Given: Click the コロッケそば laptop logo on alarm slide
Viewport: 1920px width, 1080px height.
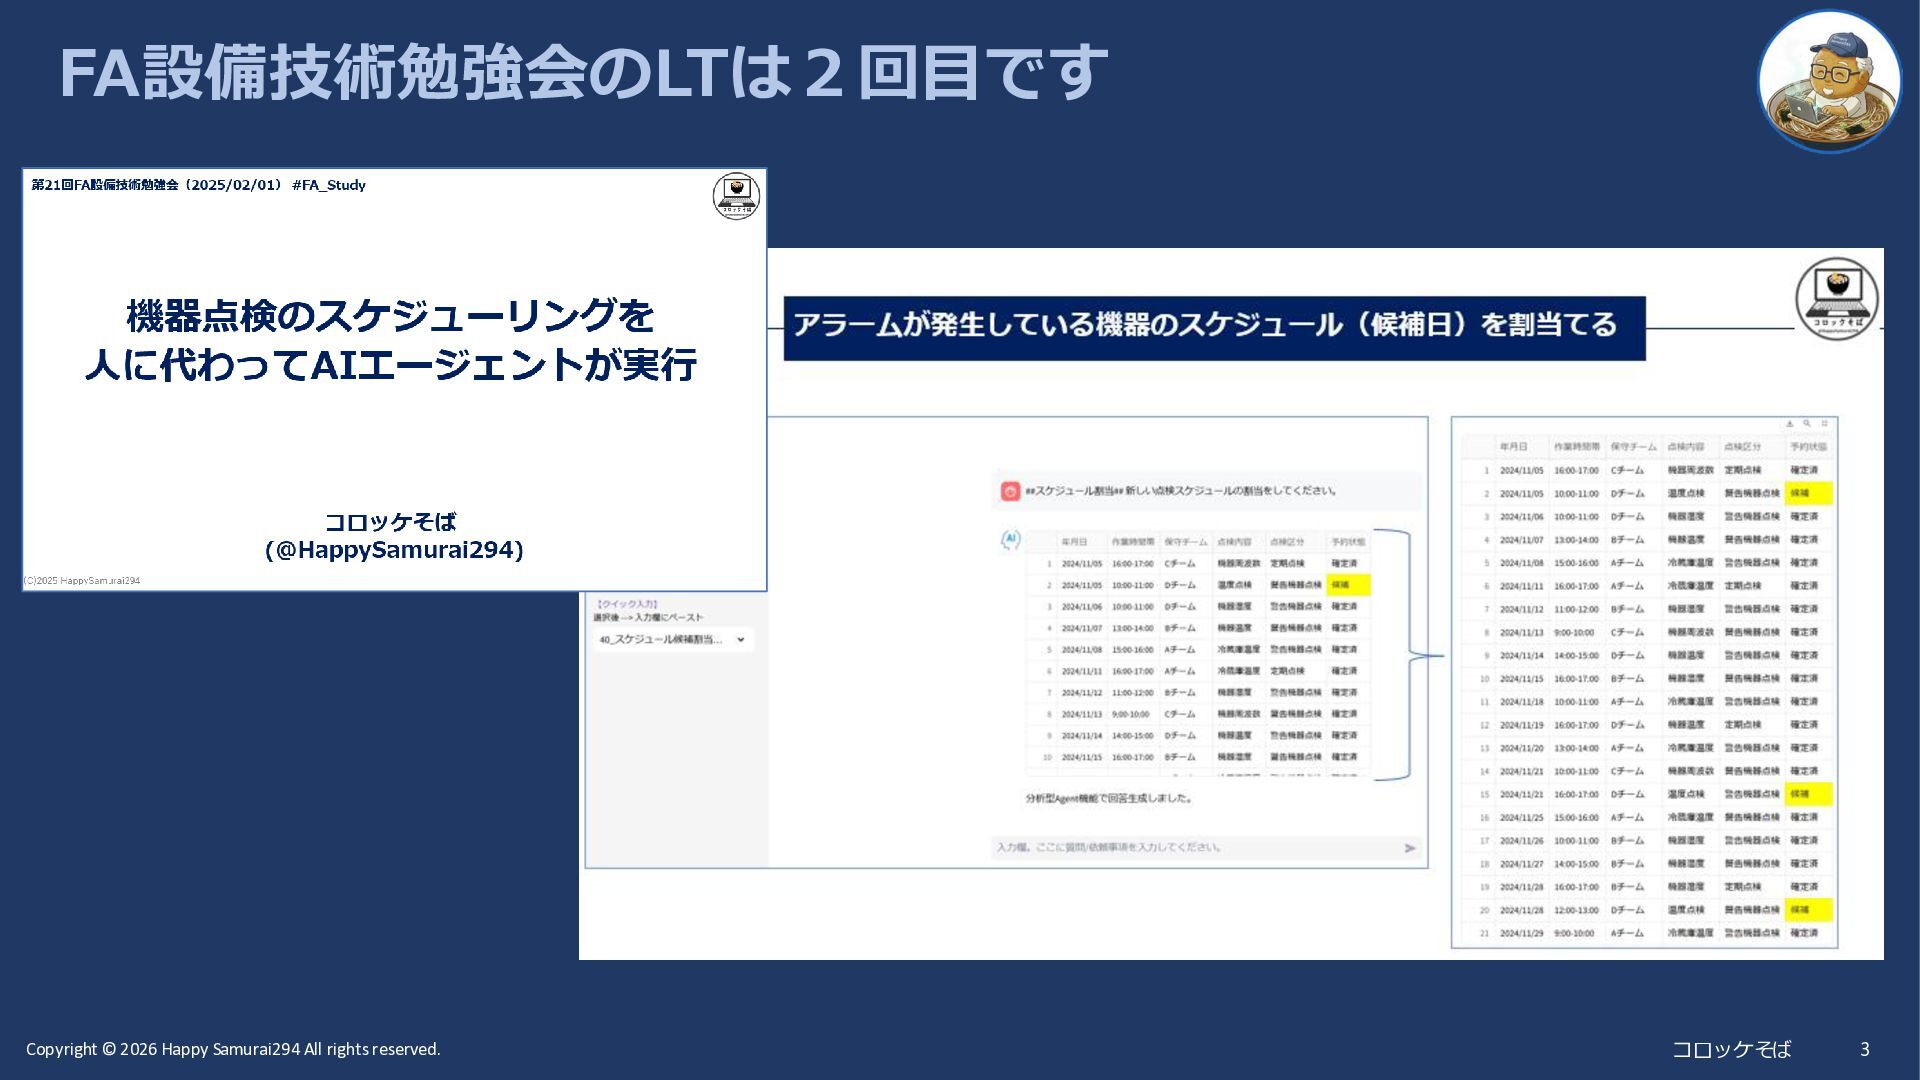Looking at the screenshot, I should click(1837, 298).
